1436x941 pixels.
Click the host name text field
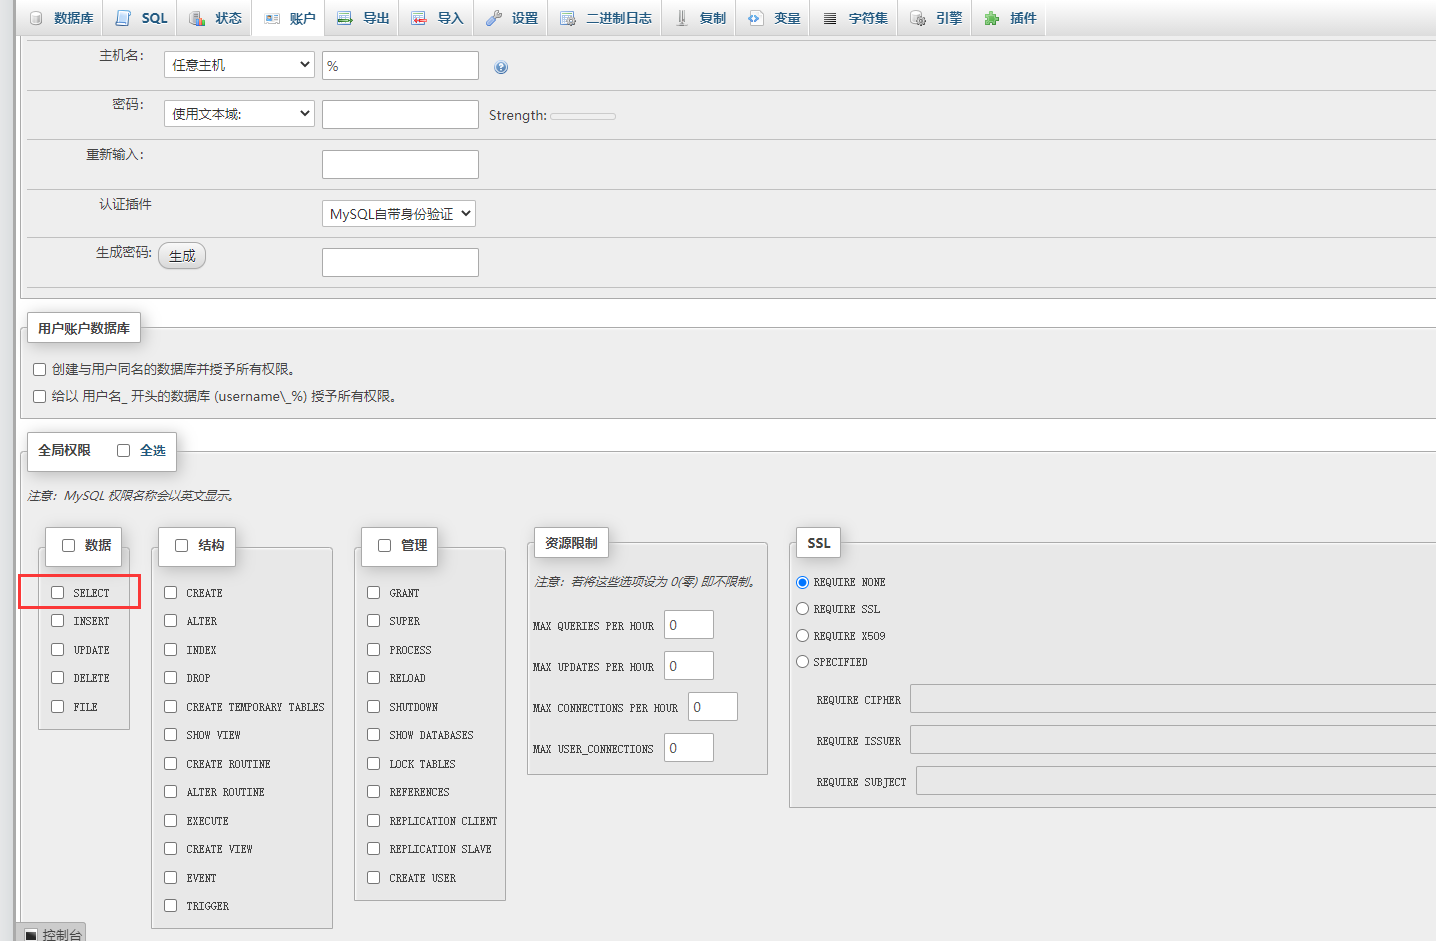click(400, 66)
